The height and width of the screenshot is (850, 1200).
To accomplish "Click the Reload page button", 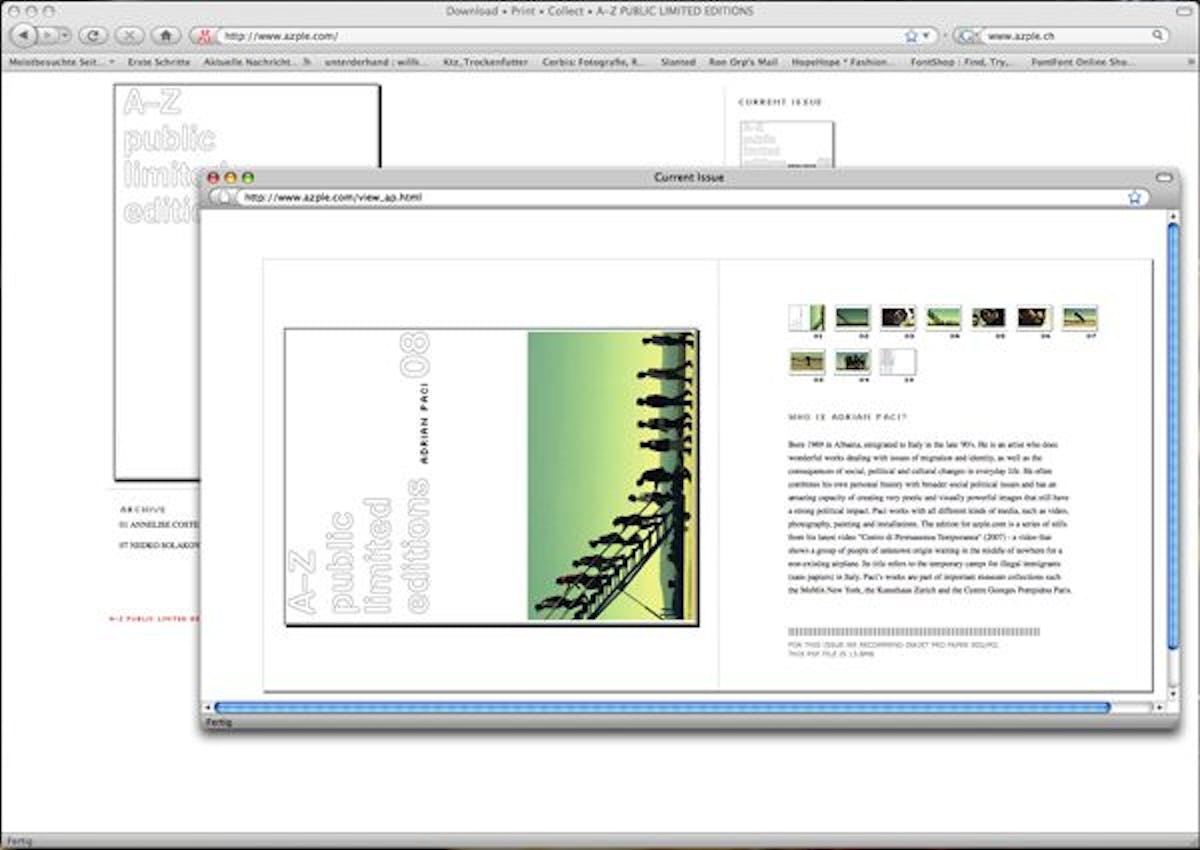I will 93,35.
